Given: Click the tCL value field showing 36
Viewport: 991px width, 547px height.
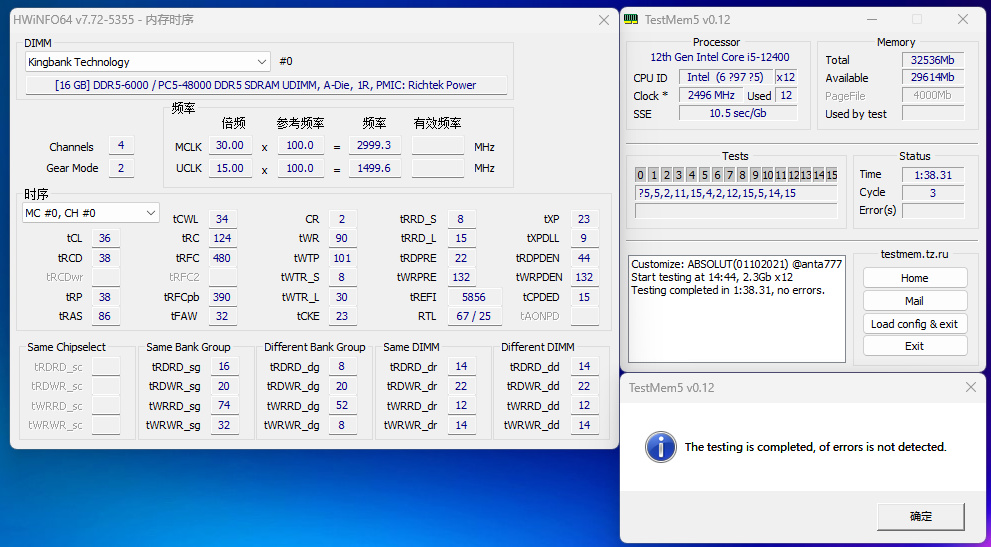Looking at the screenshot, I should pyautogui.click(x=106, y=239).
